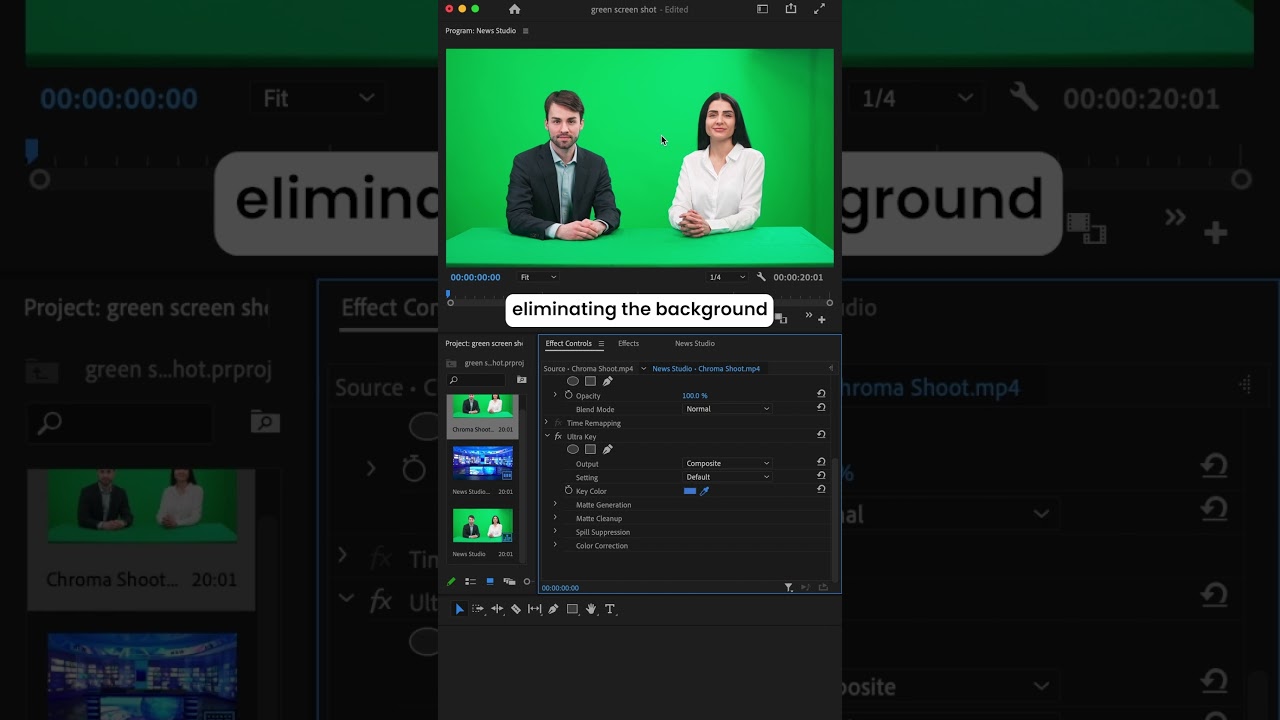Open the Workspaces icon in title bar
This screenshot has width=1280, height=720.
[x=762, y=9]
